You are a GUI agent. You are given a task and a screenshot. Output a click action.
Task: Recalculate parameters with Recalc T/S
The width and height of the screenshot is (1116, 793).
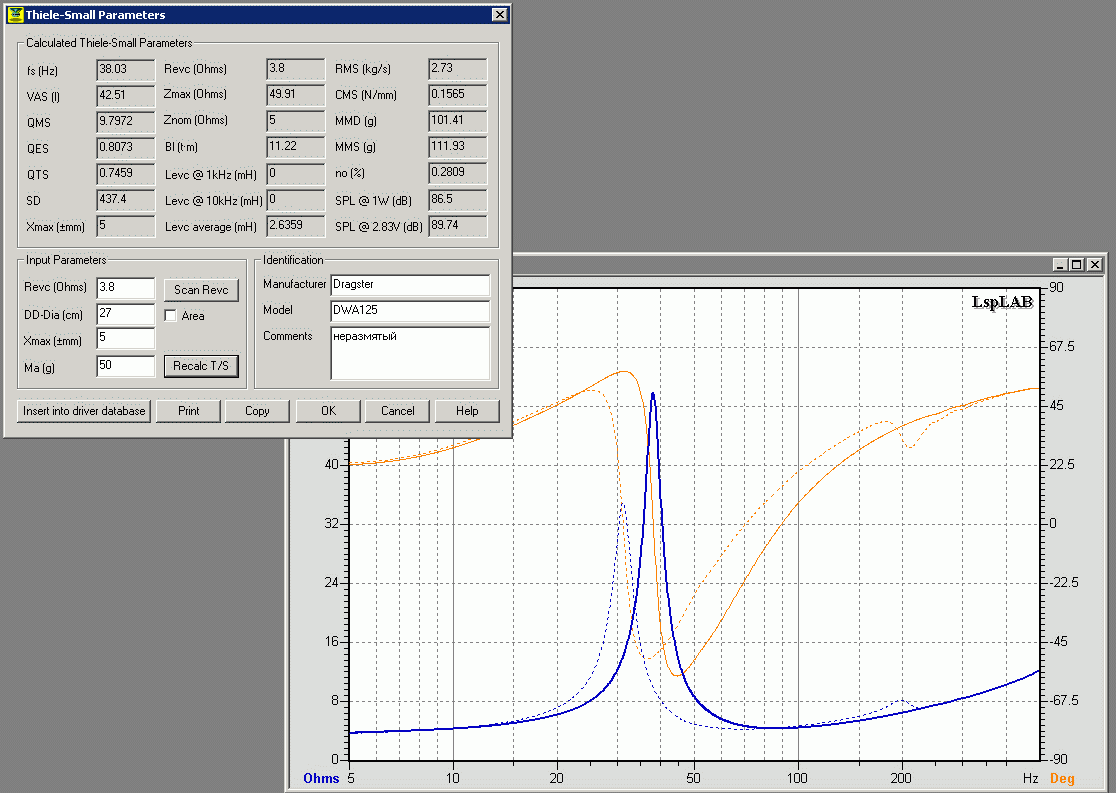point(201,366)
